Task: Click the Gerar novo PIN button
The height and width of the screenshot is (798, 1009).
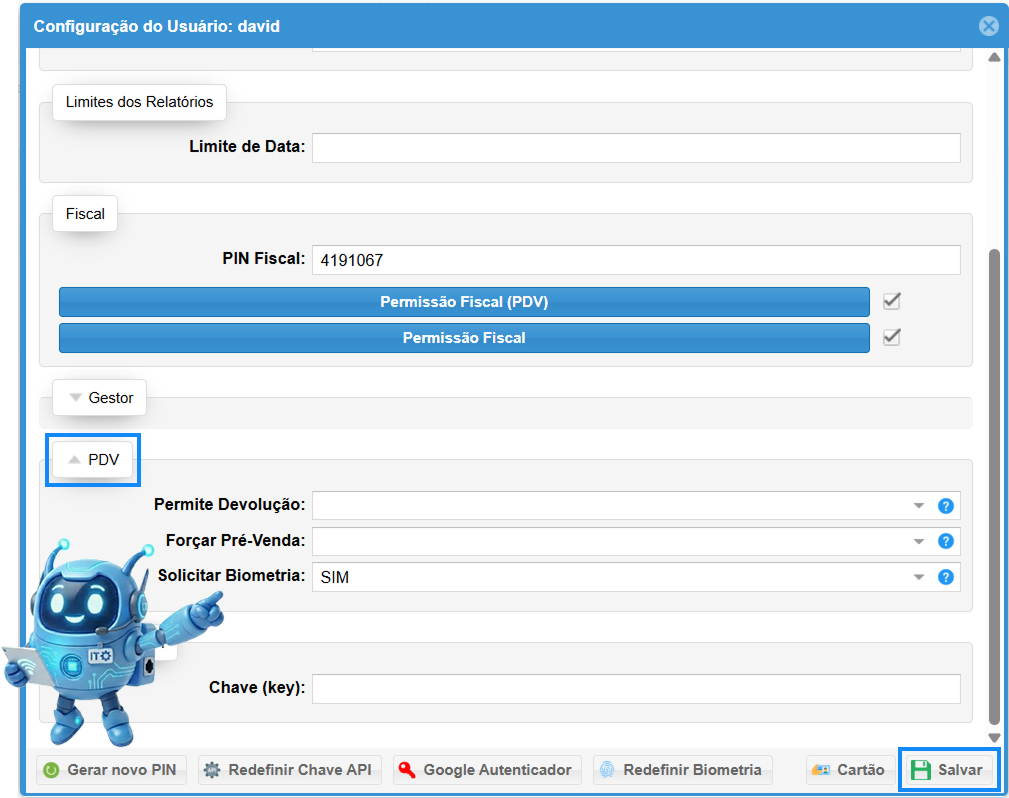Action: coord(111,770)
